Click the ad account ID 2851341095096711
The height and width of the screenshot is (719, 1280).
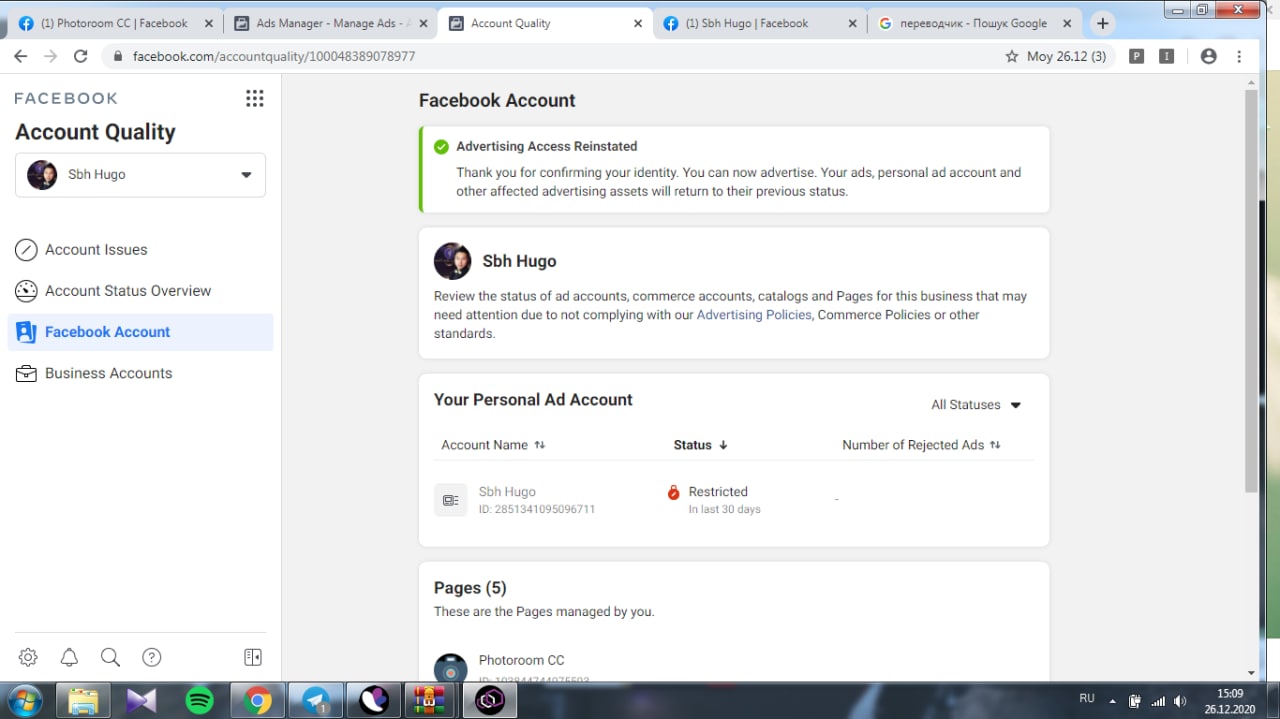537,510
